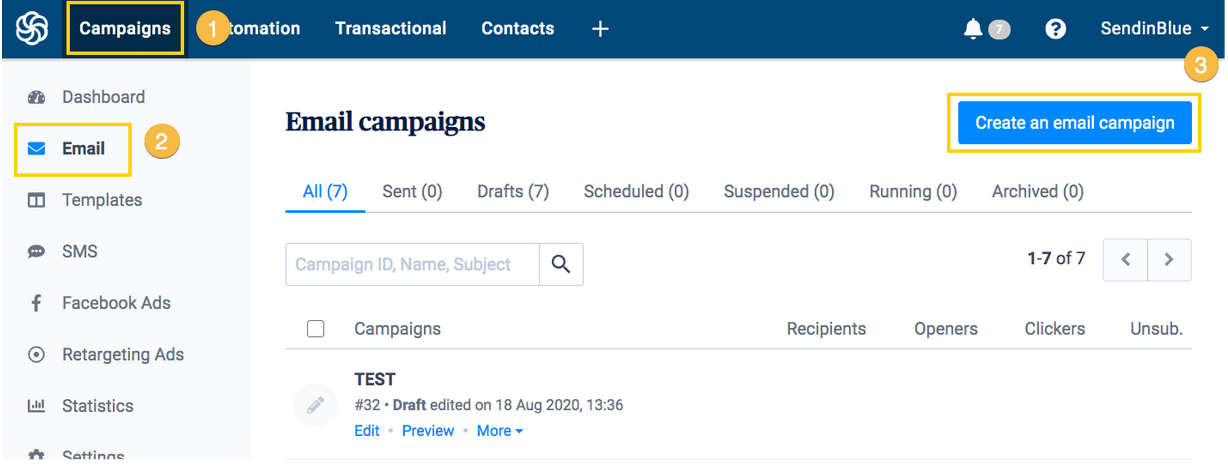Click the Edit link under TEST
Screen dimensions: 1228x470
click(x=367, y=431)
